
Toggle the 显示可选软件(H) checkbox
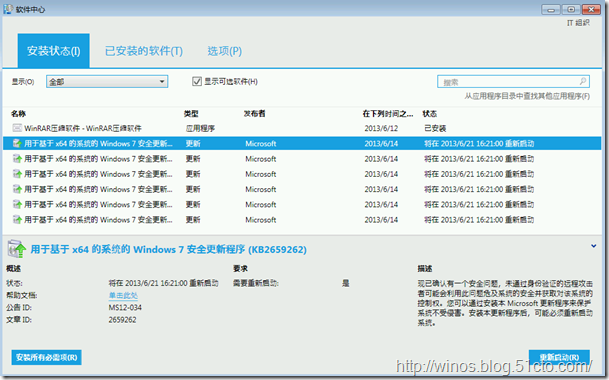tap(197, 82)
